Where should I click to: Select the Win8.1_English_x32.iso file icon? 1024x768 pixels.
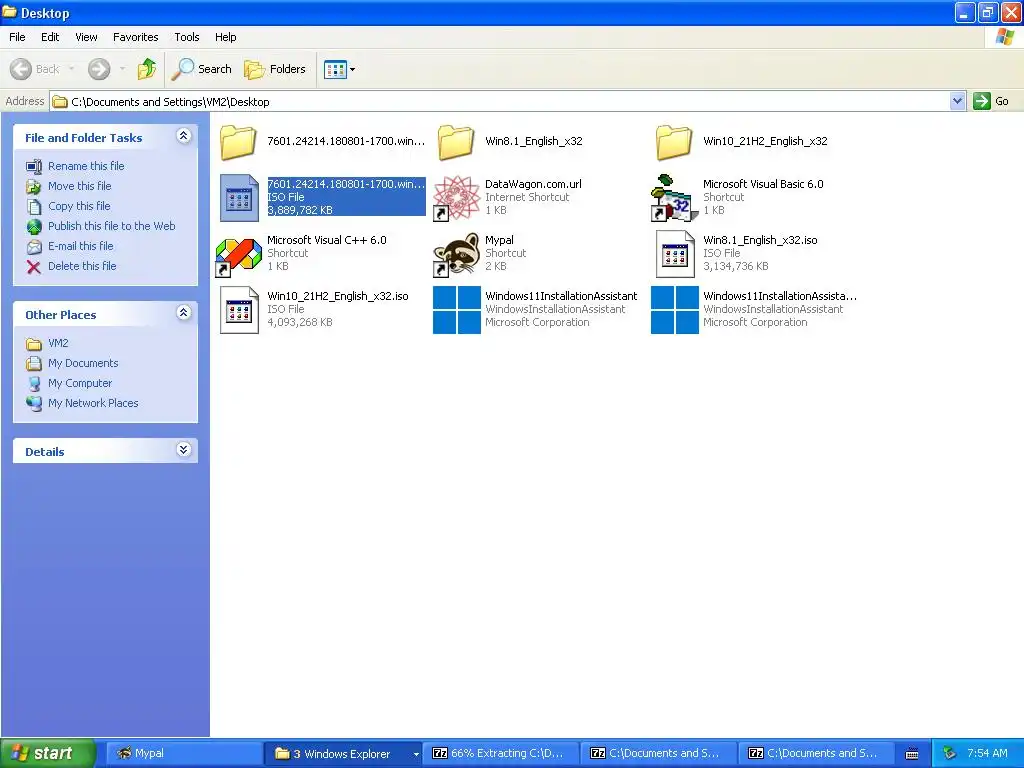pyautogui.click(x=675, y=254)
